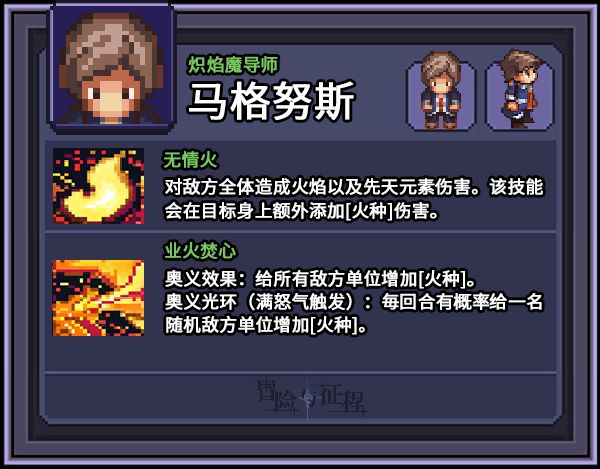Click the 马格努斯 pixel portrait avatar
The height and width of the screenshot is (469, 600).
[x=111, y=68]
